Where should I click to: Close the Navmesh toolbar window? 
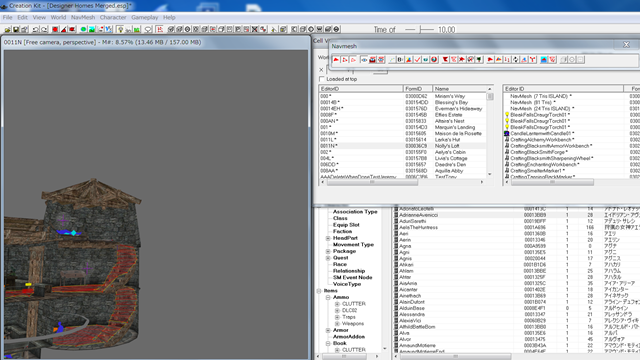pyautogui.click(x=627, y=45)
